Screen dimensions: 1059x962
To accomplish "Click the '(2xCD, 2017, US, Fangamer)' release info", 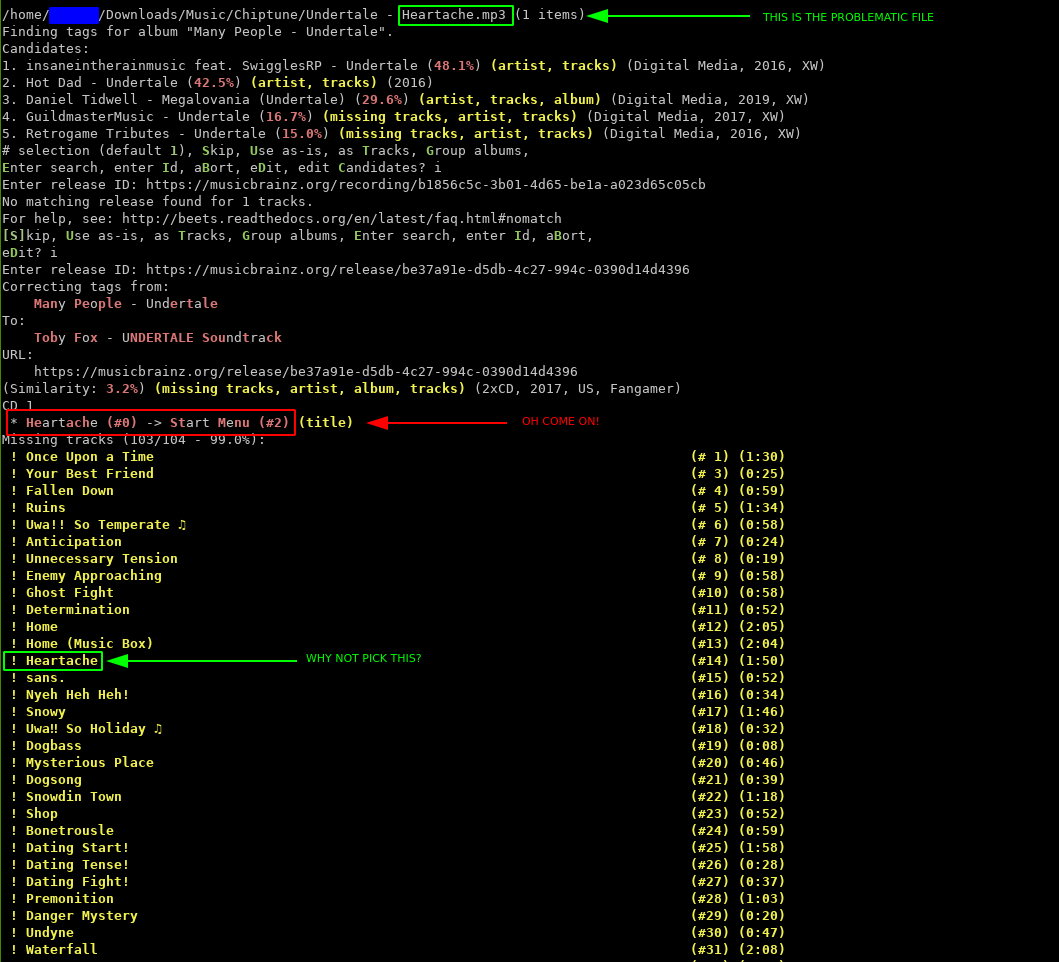I will (x=577, y=388).
